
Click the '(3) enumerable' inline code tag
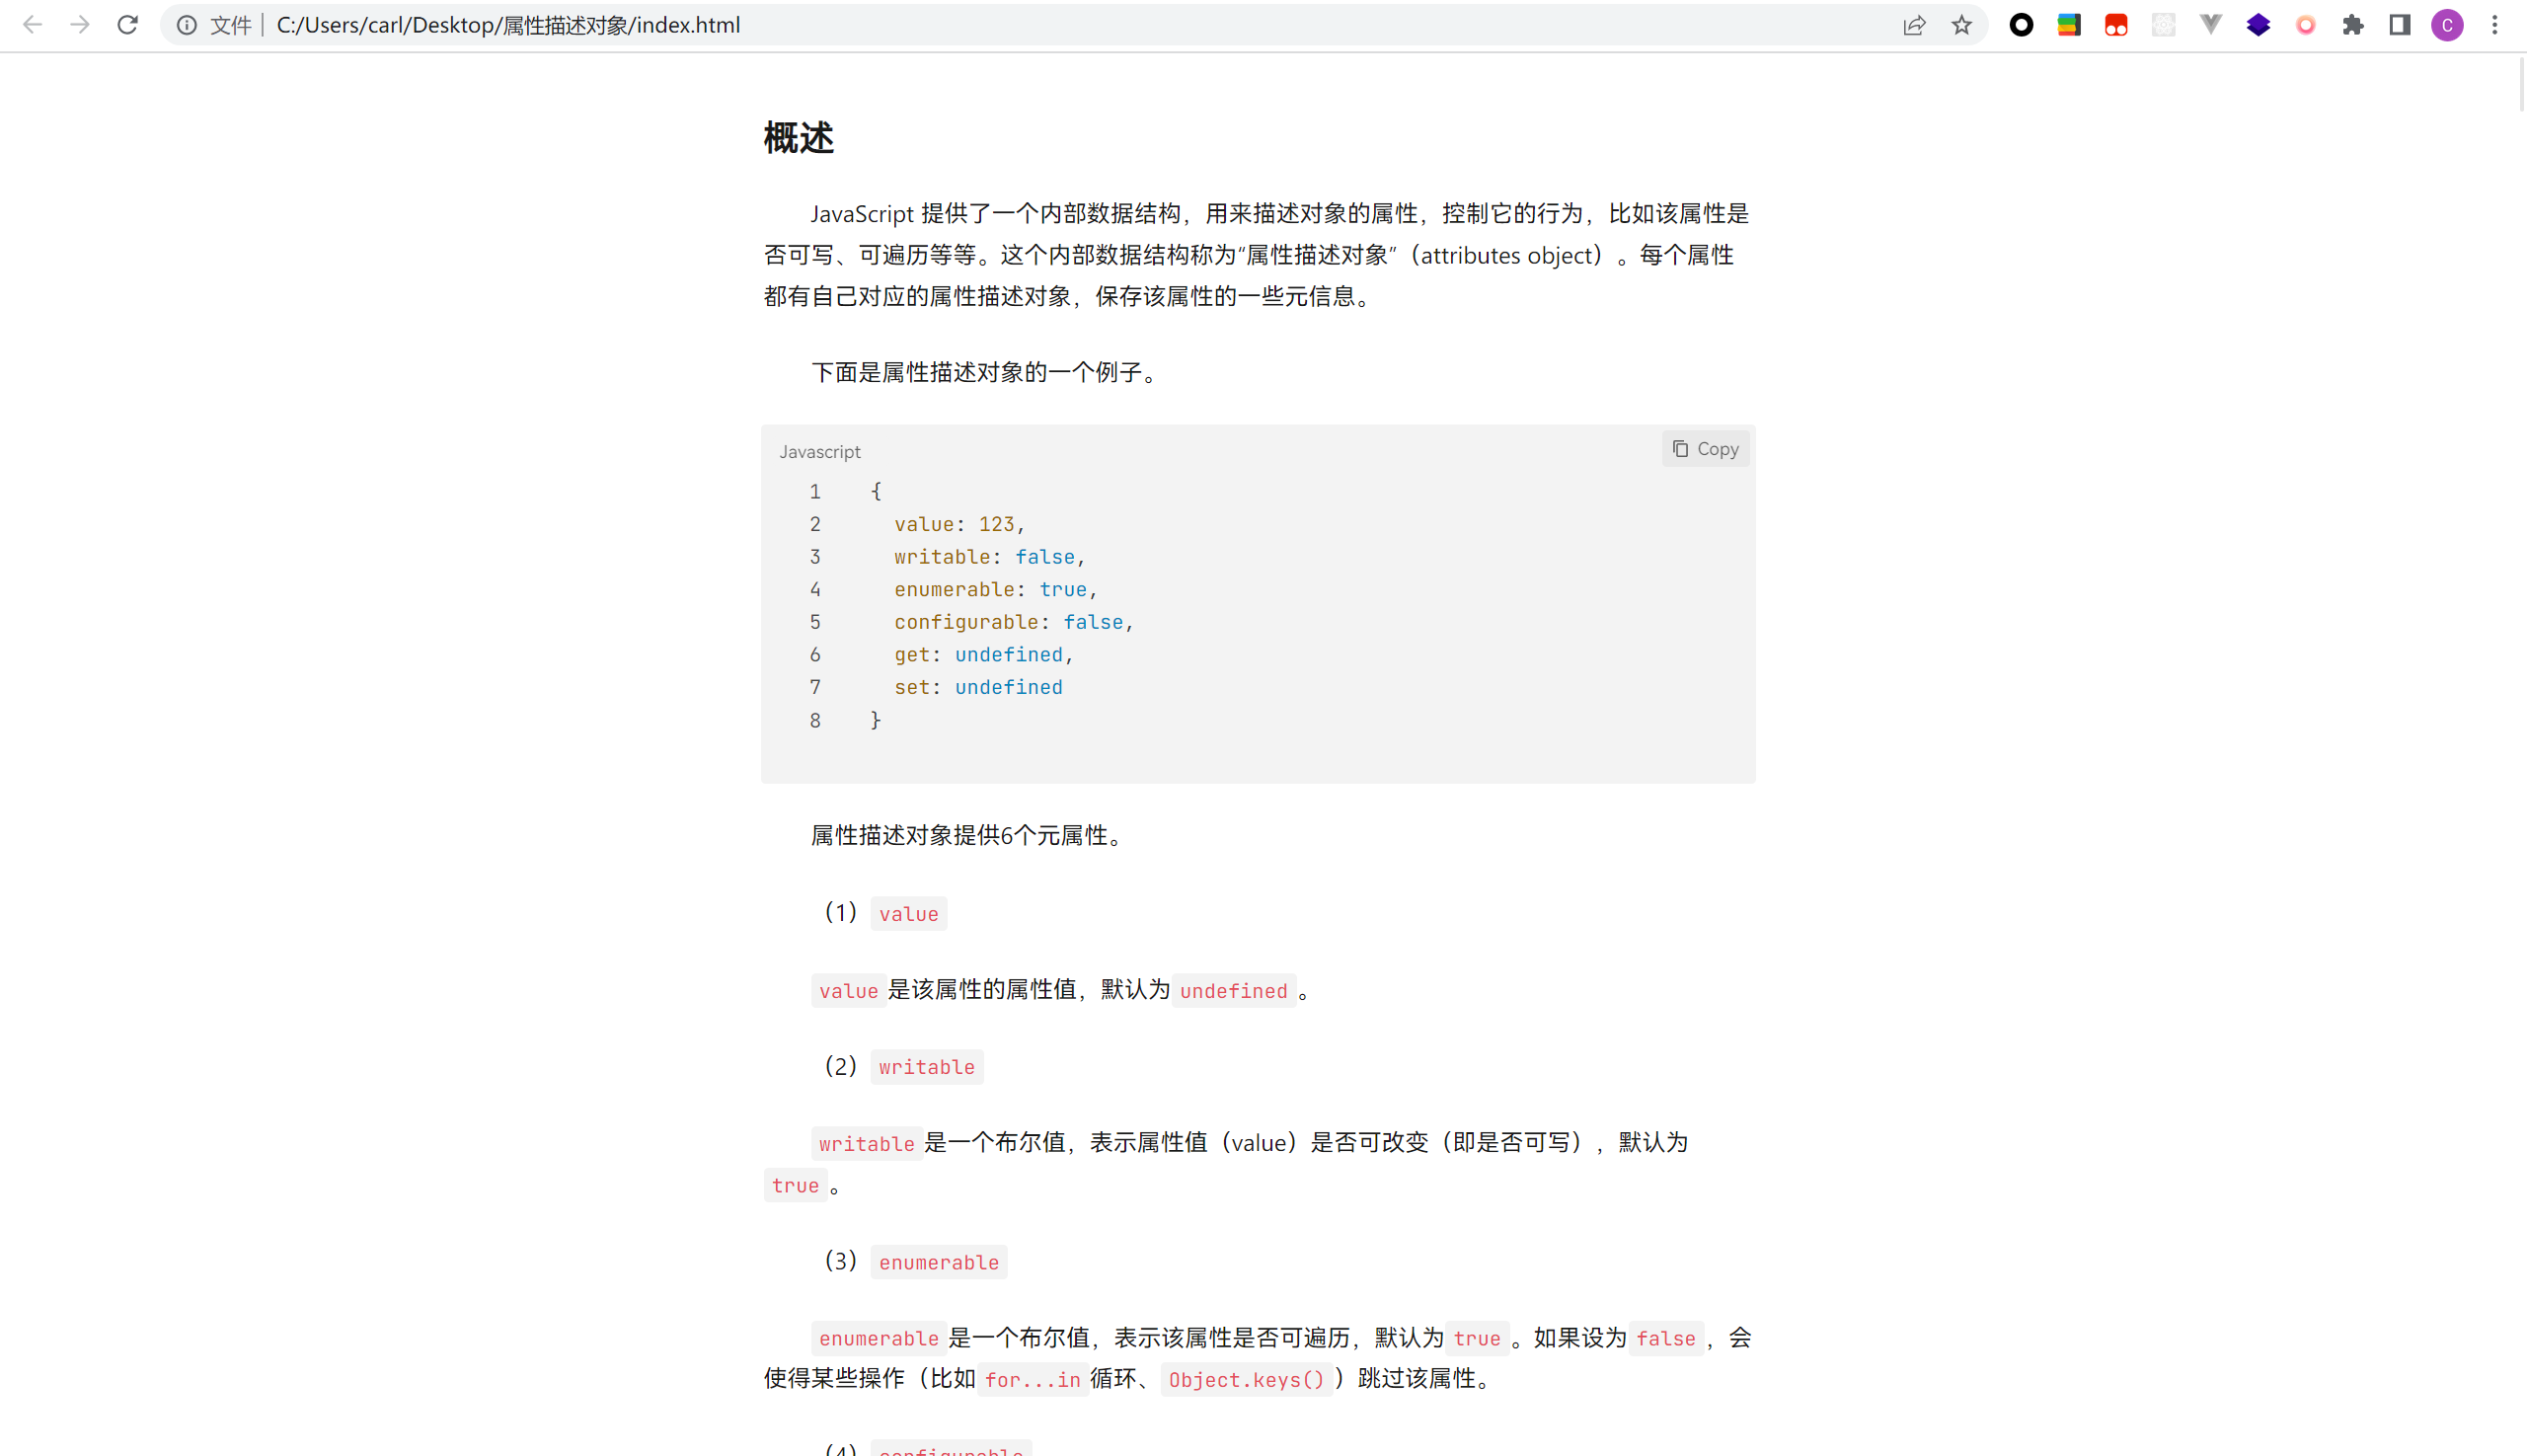pyautogui.click(x=938, y=1262)
